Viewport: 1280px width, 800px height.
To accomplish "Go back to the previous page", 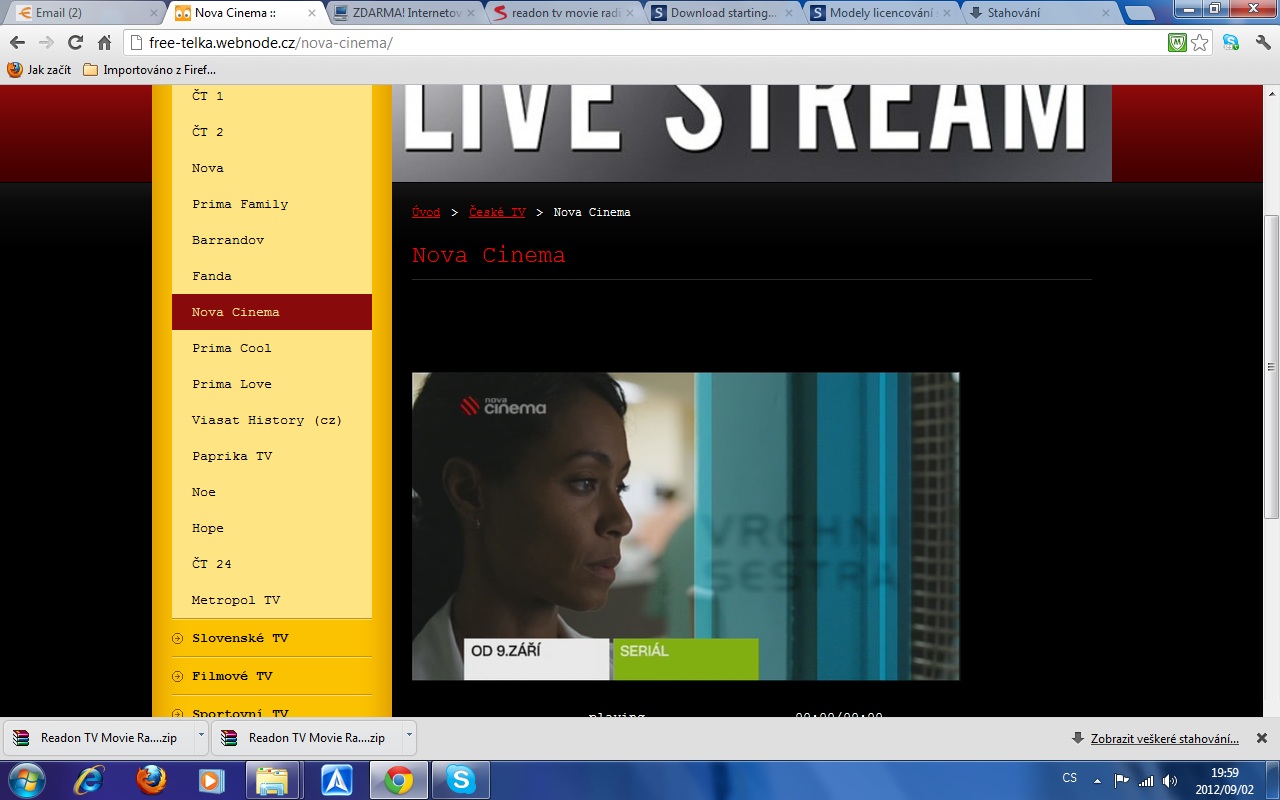I will 17,43.
